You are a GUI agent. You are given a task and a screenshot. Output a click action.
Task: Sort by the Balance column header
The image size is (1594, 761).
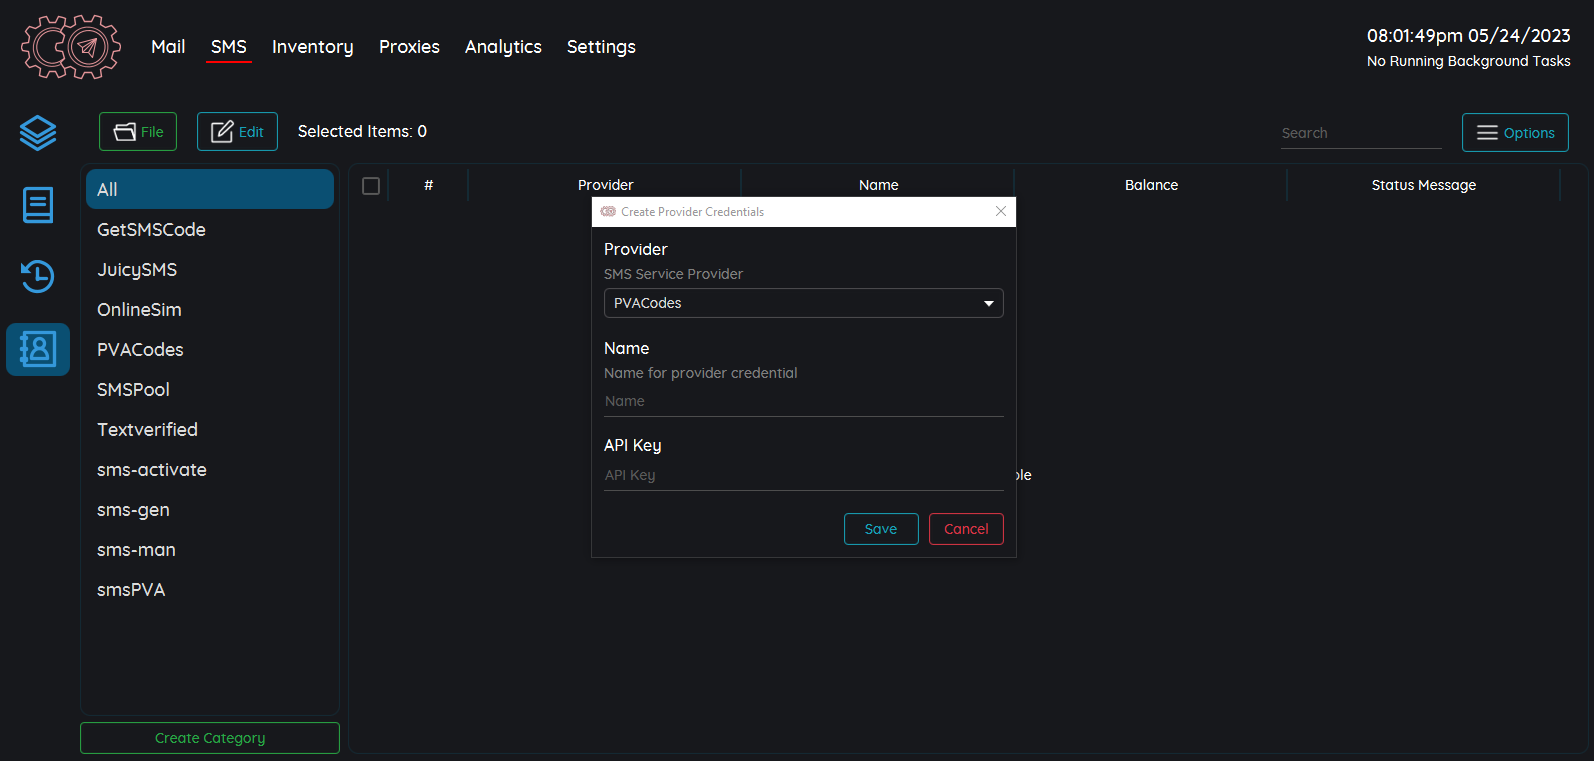click(x=1151, y=185)
